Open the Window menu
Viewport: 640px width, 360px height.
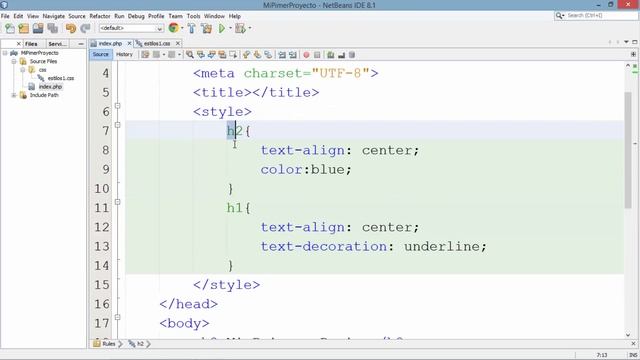(214, 16)
